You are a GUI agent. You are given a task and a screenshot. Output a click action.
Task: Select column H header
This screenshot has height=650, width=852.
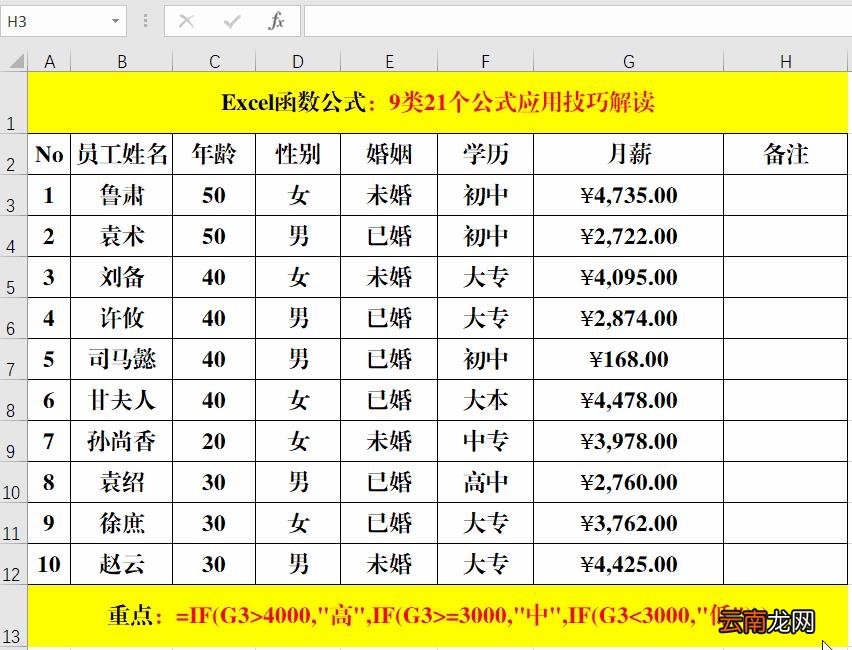click(786, 61)
